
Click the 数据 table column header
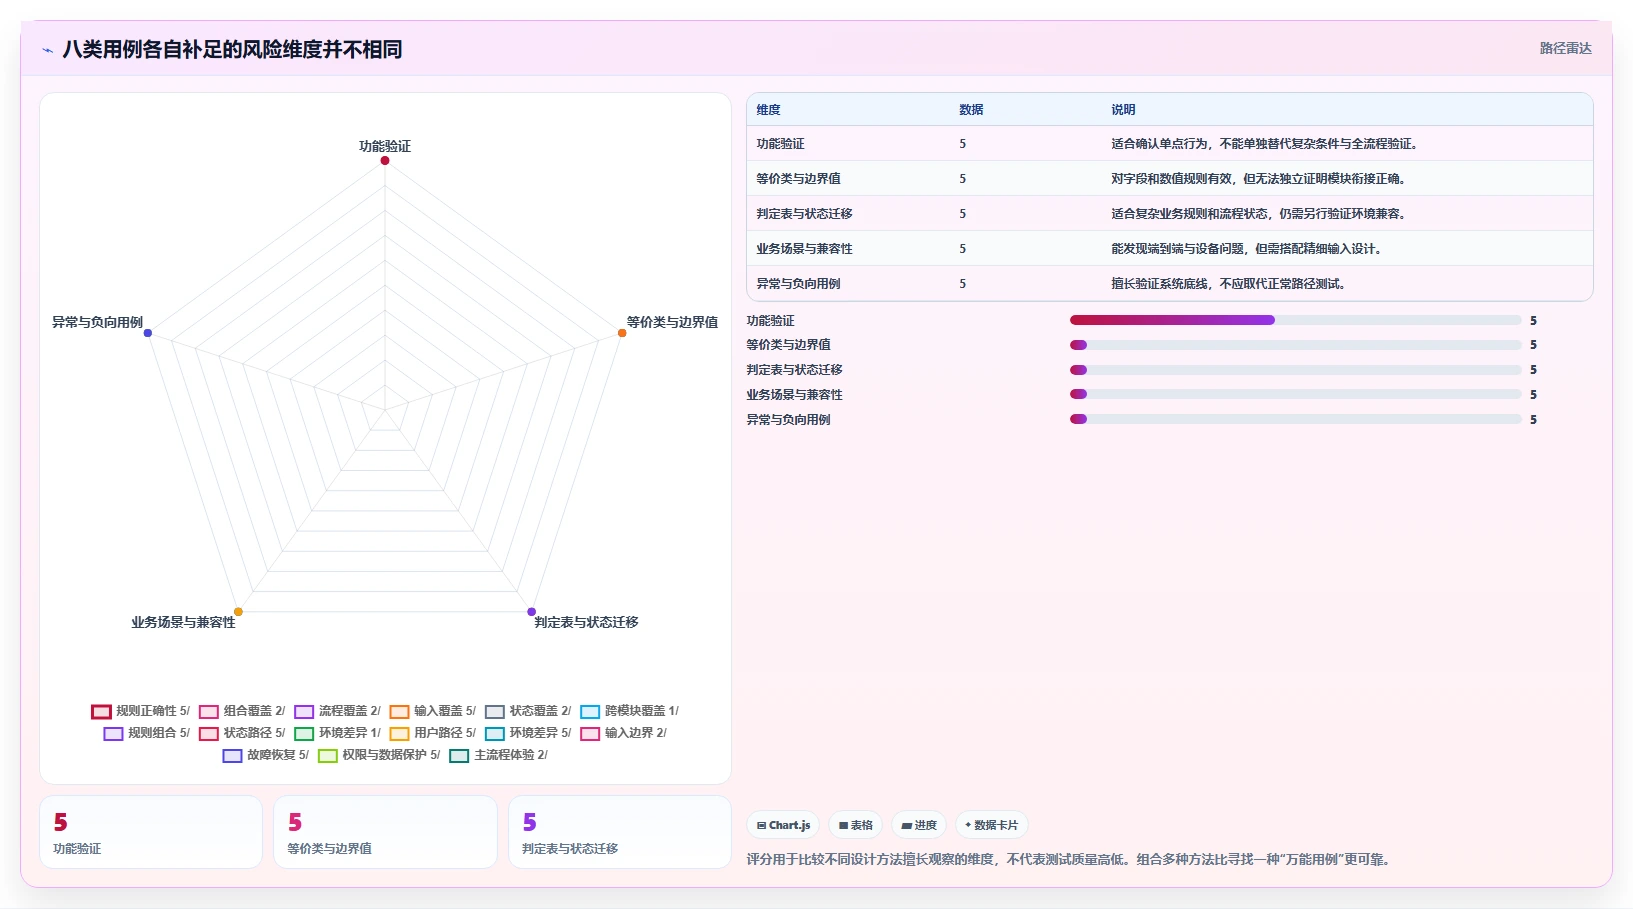971,110
